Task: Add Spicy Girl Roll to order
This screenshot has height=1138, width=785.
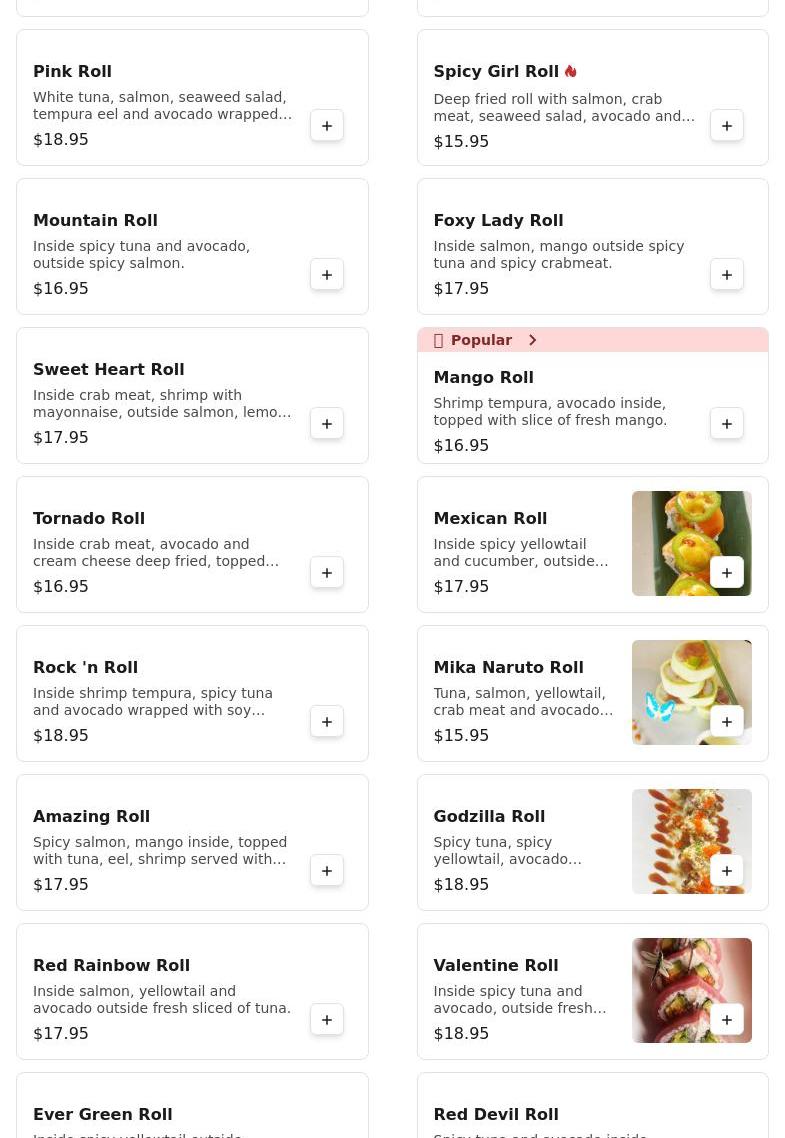Action: pos(727,126)
